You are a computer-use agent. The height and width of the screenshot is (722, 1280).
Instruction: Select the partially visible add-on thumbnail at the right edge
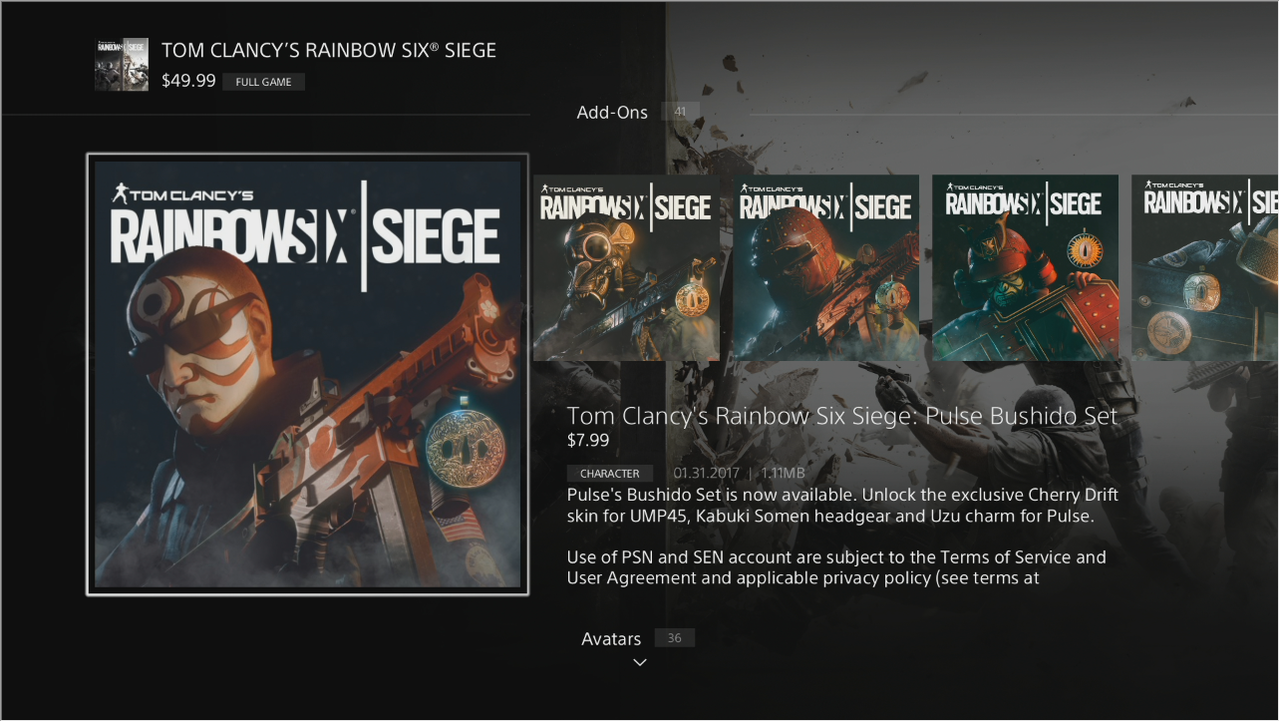pos(1205,268)
